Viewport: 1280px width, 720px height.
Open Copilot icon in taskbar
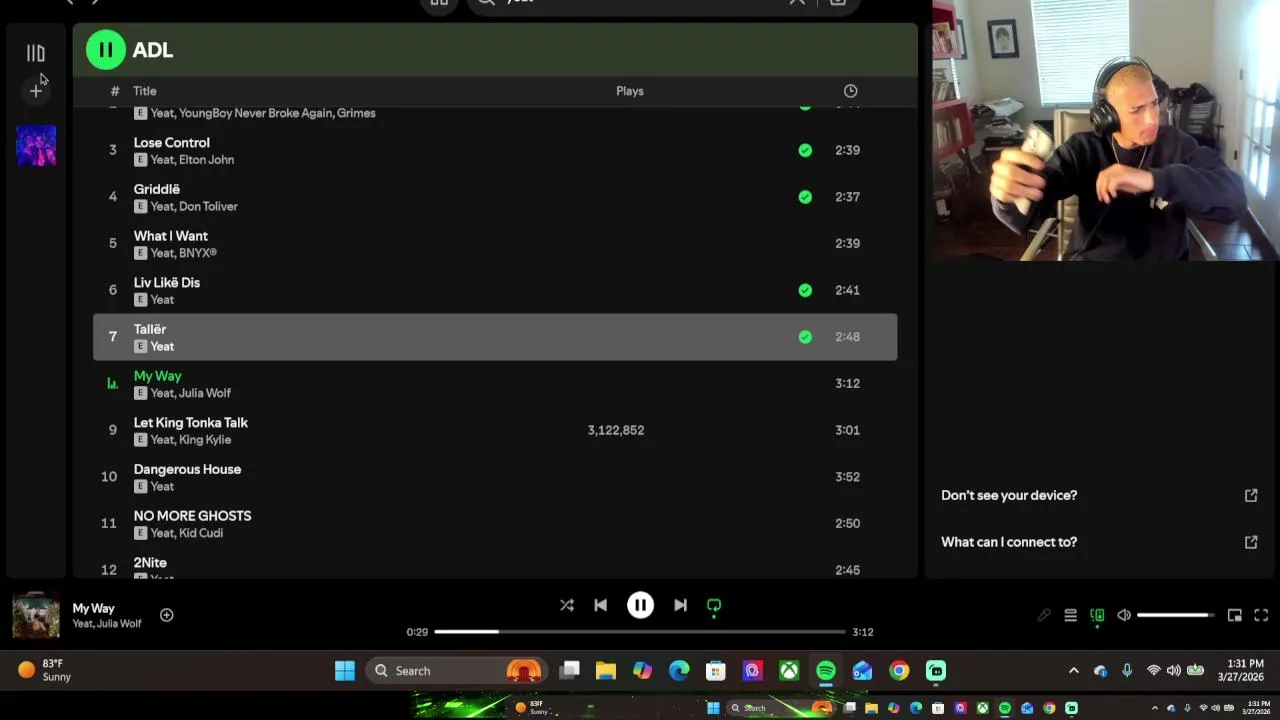(x=642, y=671)
